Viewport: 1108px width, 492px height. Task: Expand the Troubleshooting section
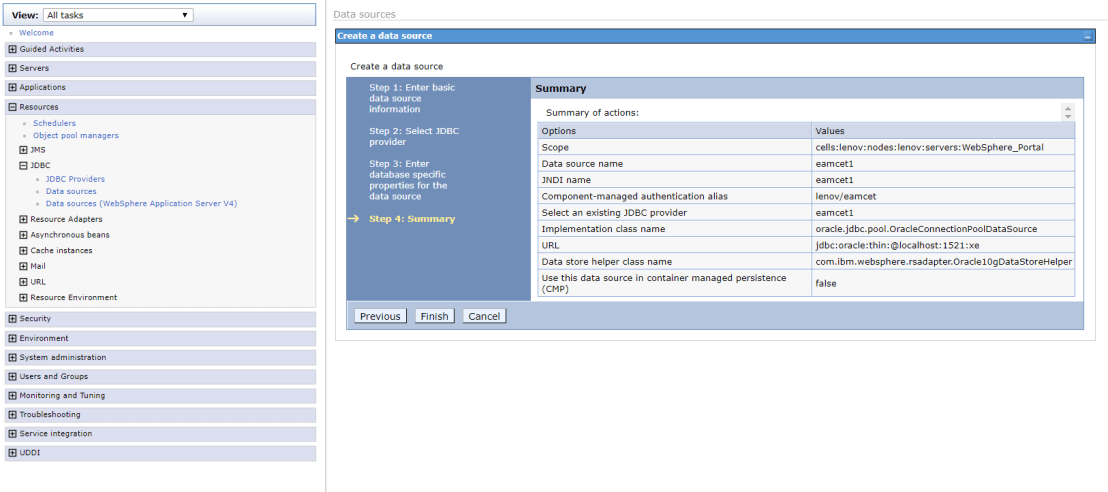tap(12, 415)
